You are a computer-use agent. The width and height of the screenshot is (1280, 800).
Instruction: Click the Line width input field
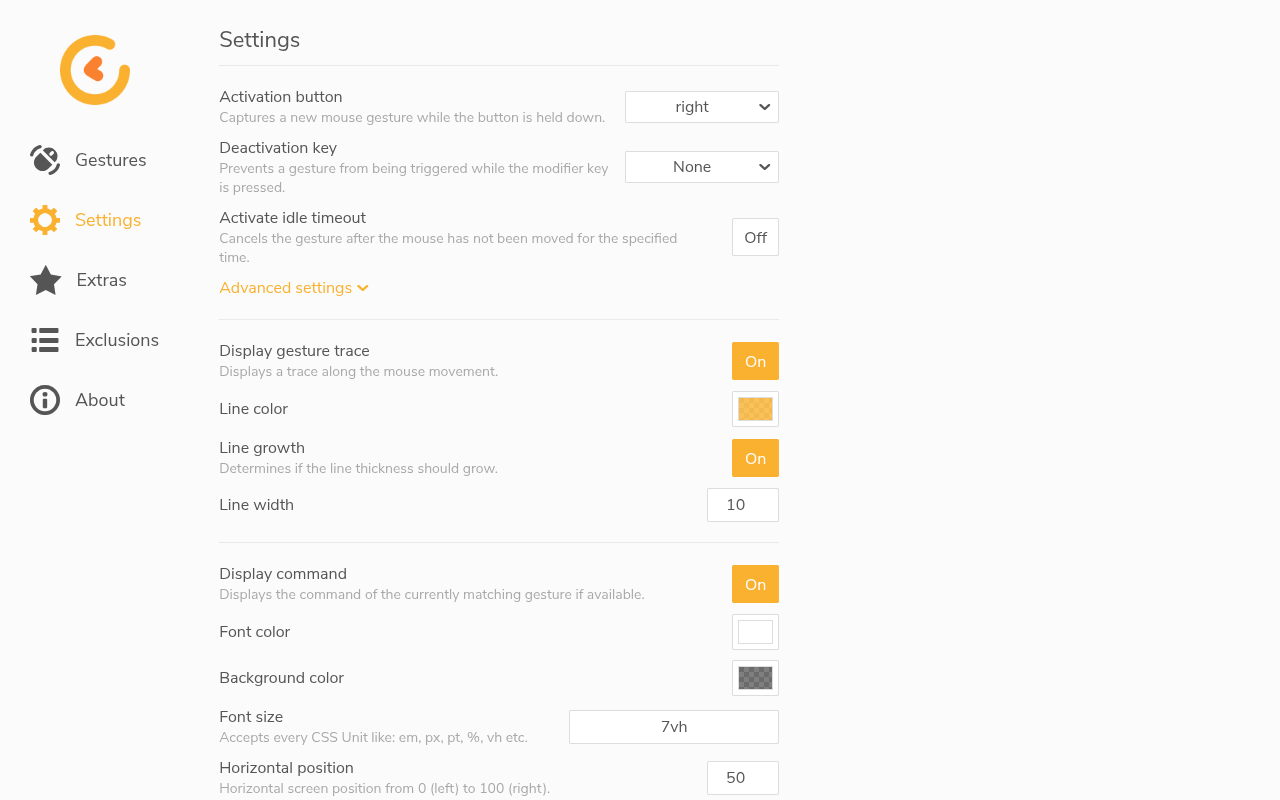click(x=743, y=505)
